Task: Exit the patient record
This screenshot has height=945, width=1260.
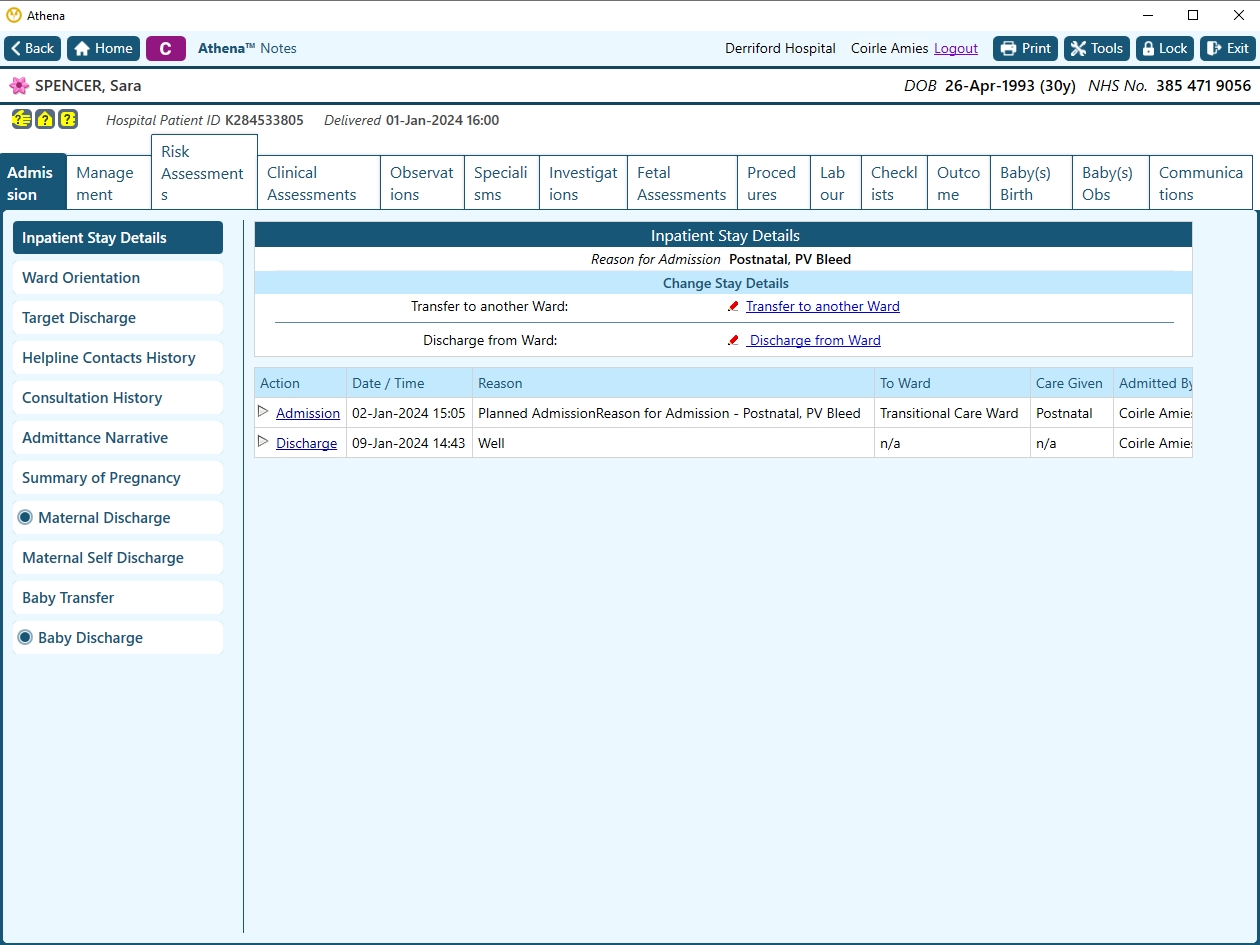Action: (1227, 48)
